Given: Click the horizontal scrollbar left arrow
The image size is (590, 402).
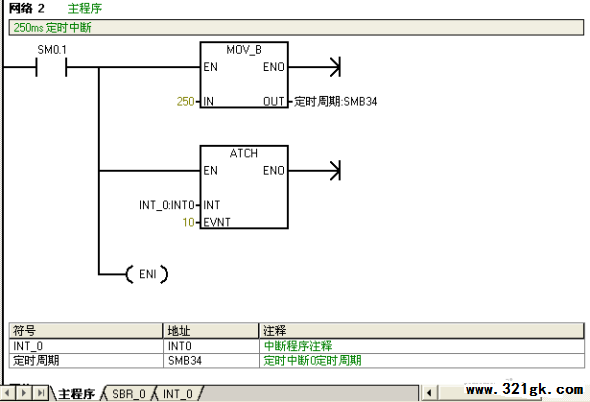Looking at the screenshot, I should (x=429, y=393).
